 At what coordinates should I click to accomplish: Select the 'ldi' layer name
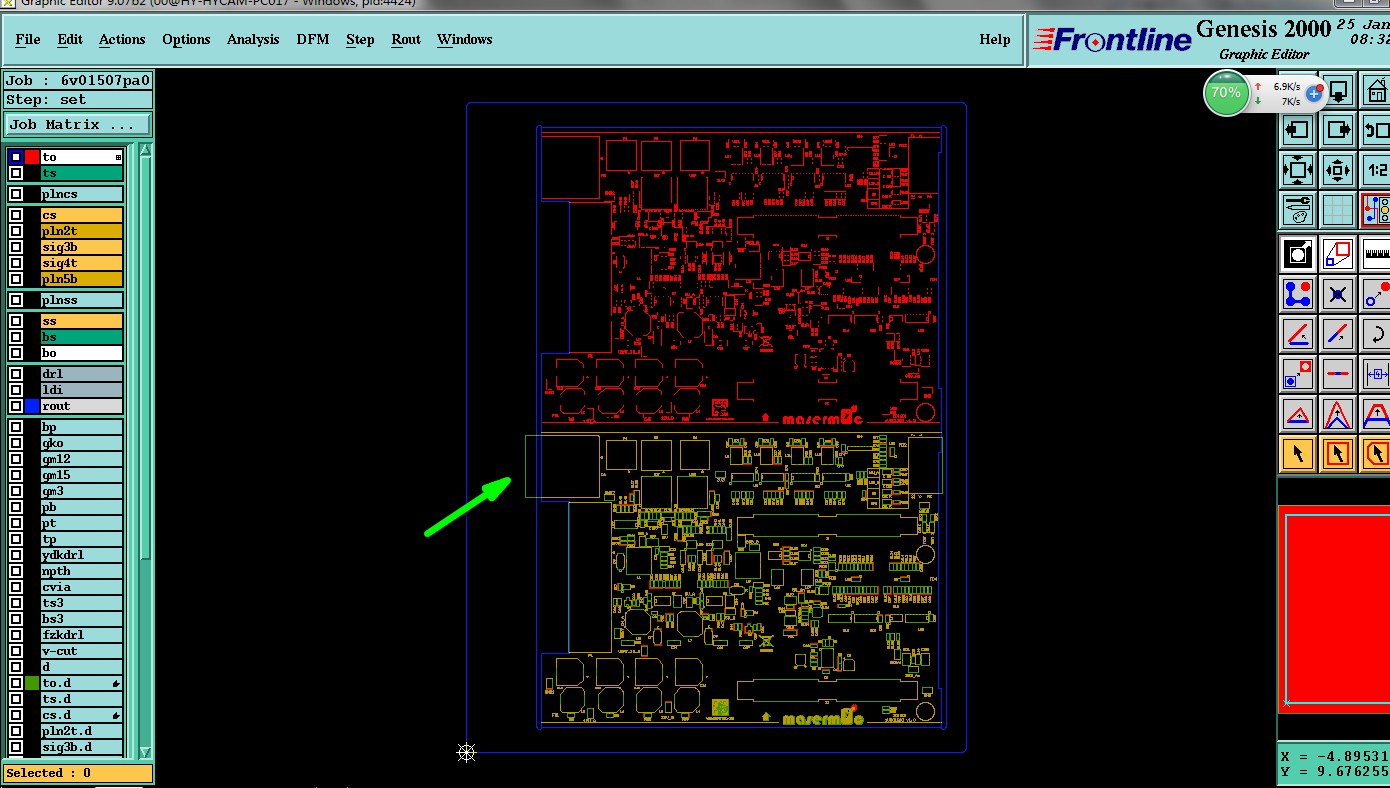point(81,390)
